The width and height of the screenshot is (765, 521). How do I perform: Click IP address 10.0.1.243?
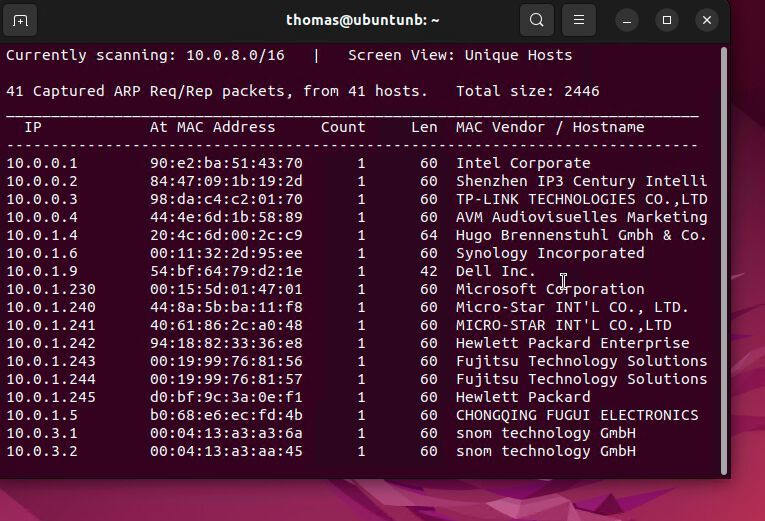tap(51, 361)
